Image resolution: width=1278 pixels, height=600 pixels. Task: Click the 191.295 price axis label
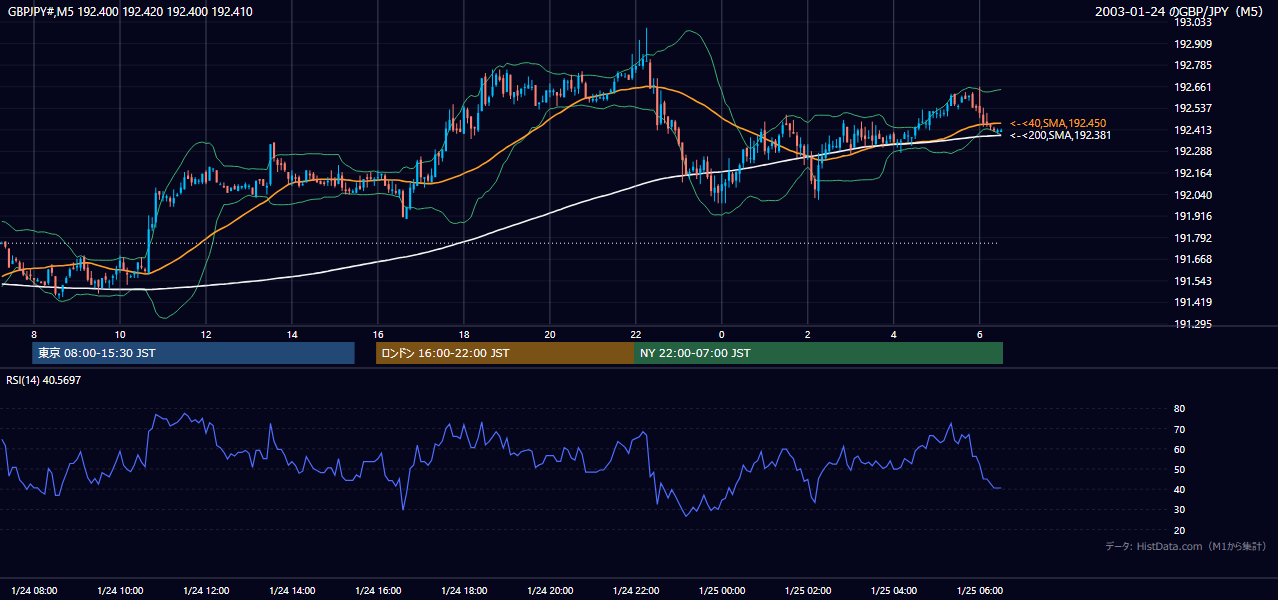click(x=1193, y=324)
